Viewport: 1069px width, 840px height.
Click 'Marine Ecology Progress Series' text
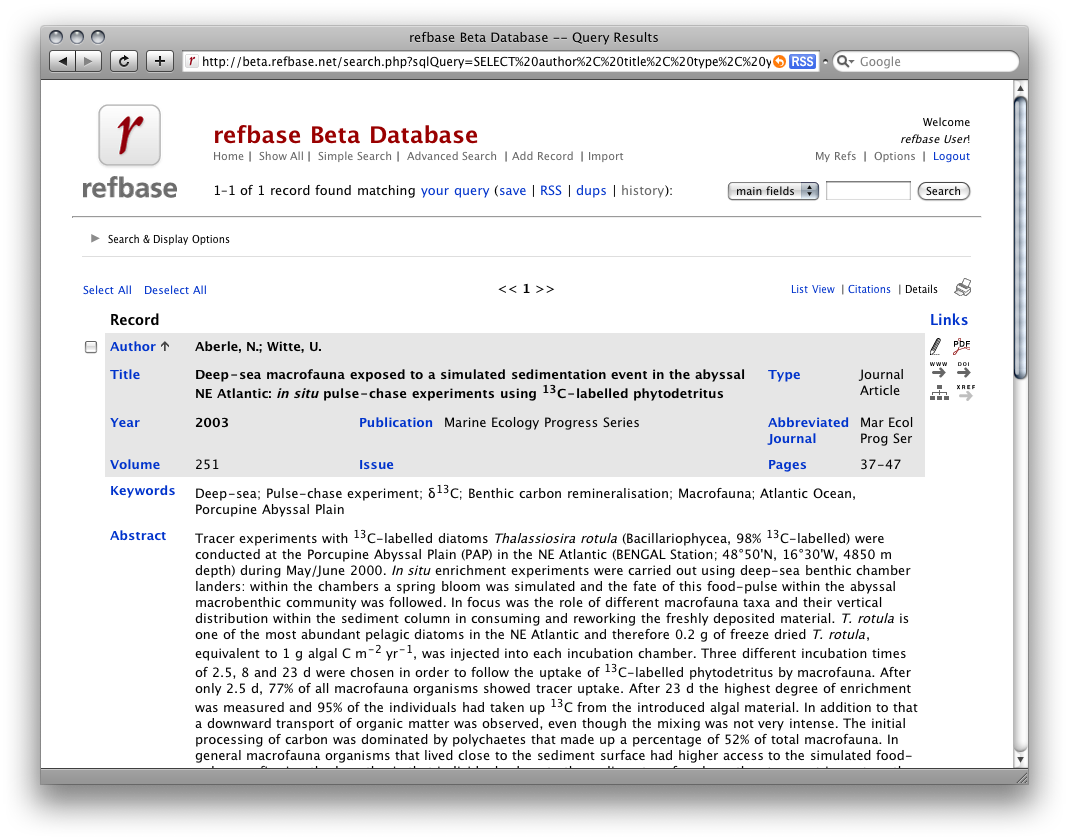(542, 423)
